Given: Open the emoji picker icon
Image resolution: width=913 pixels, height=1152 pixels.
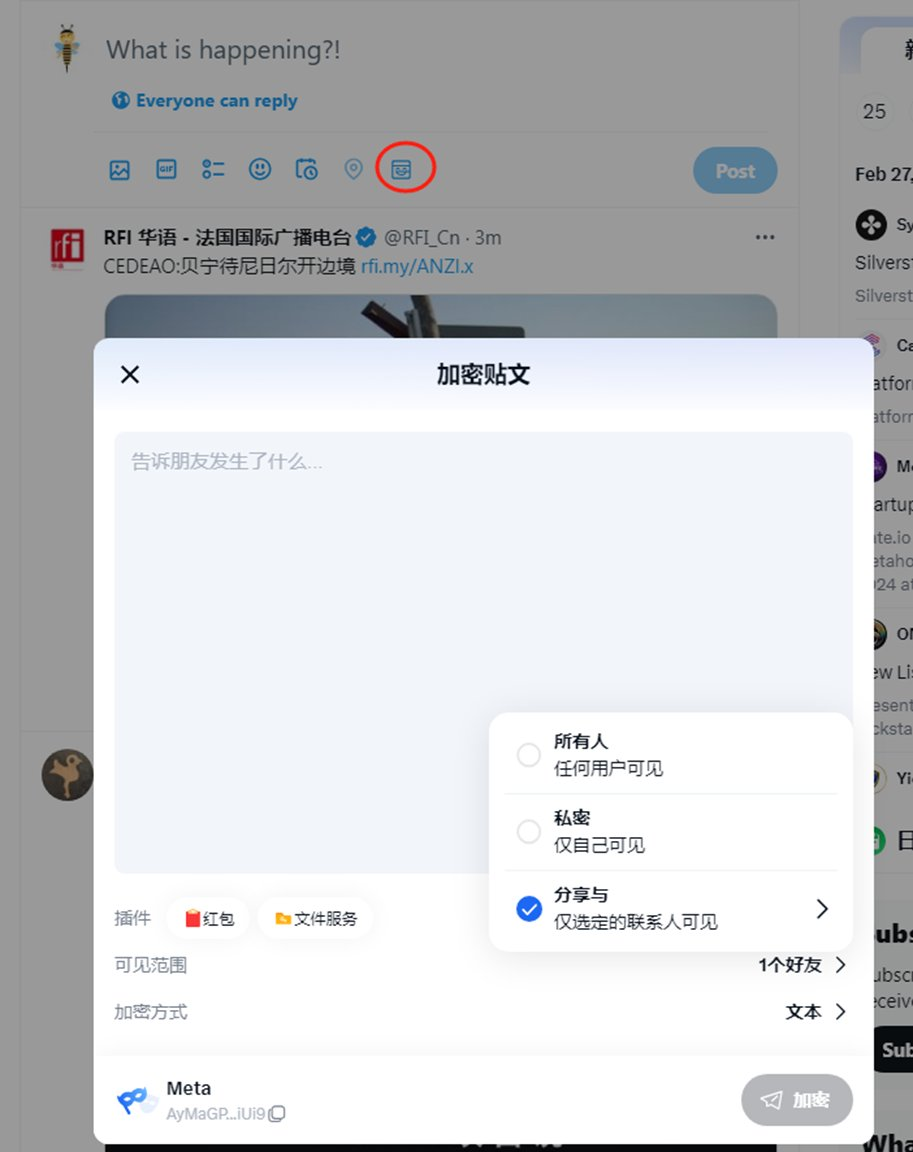Looking at the screenshot, I should point(259,170).
